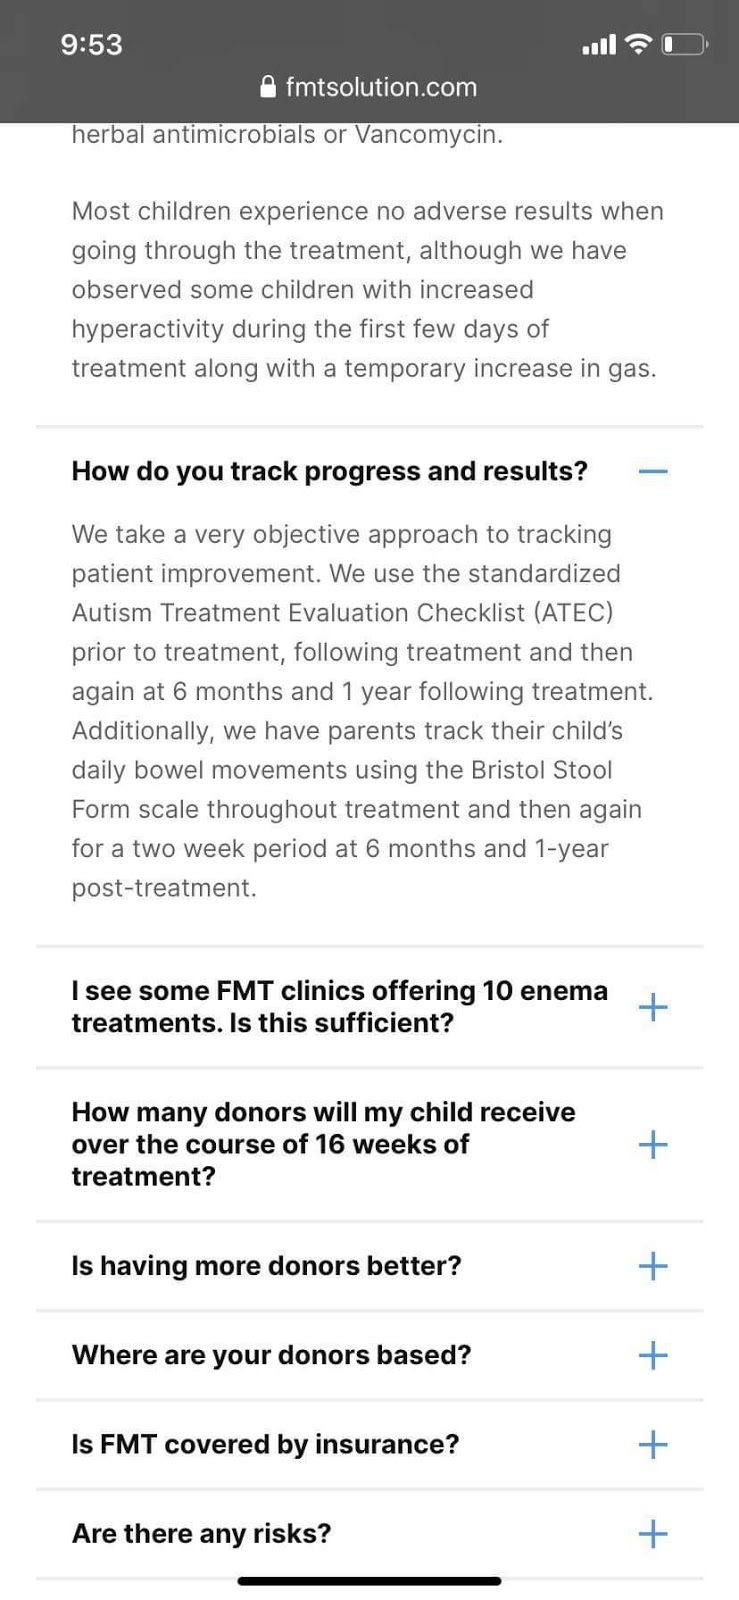
Task: Show 'Is FMT covered by insurance?' answer
Action: [x=265, y=1444]
